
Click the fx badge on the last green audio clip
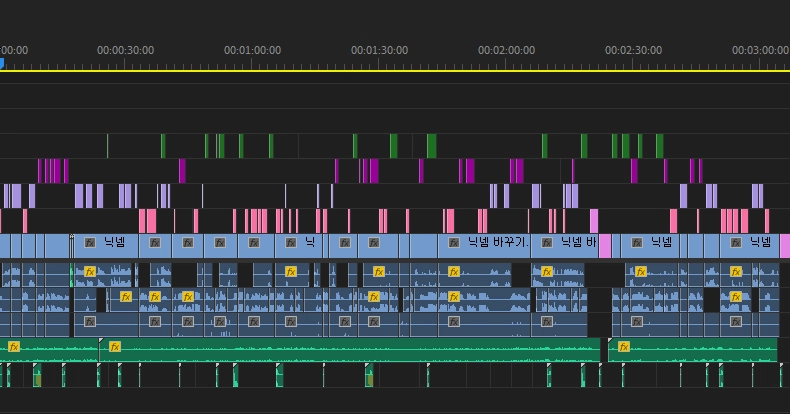[x=624, y=347]
